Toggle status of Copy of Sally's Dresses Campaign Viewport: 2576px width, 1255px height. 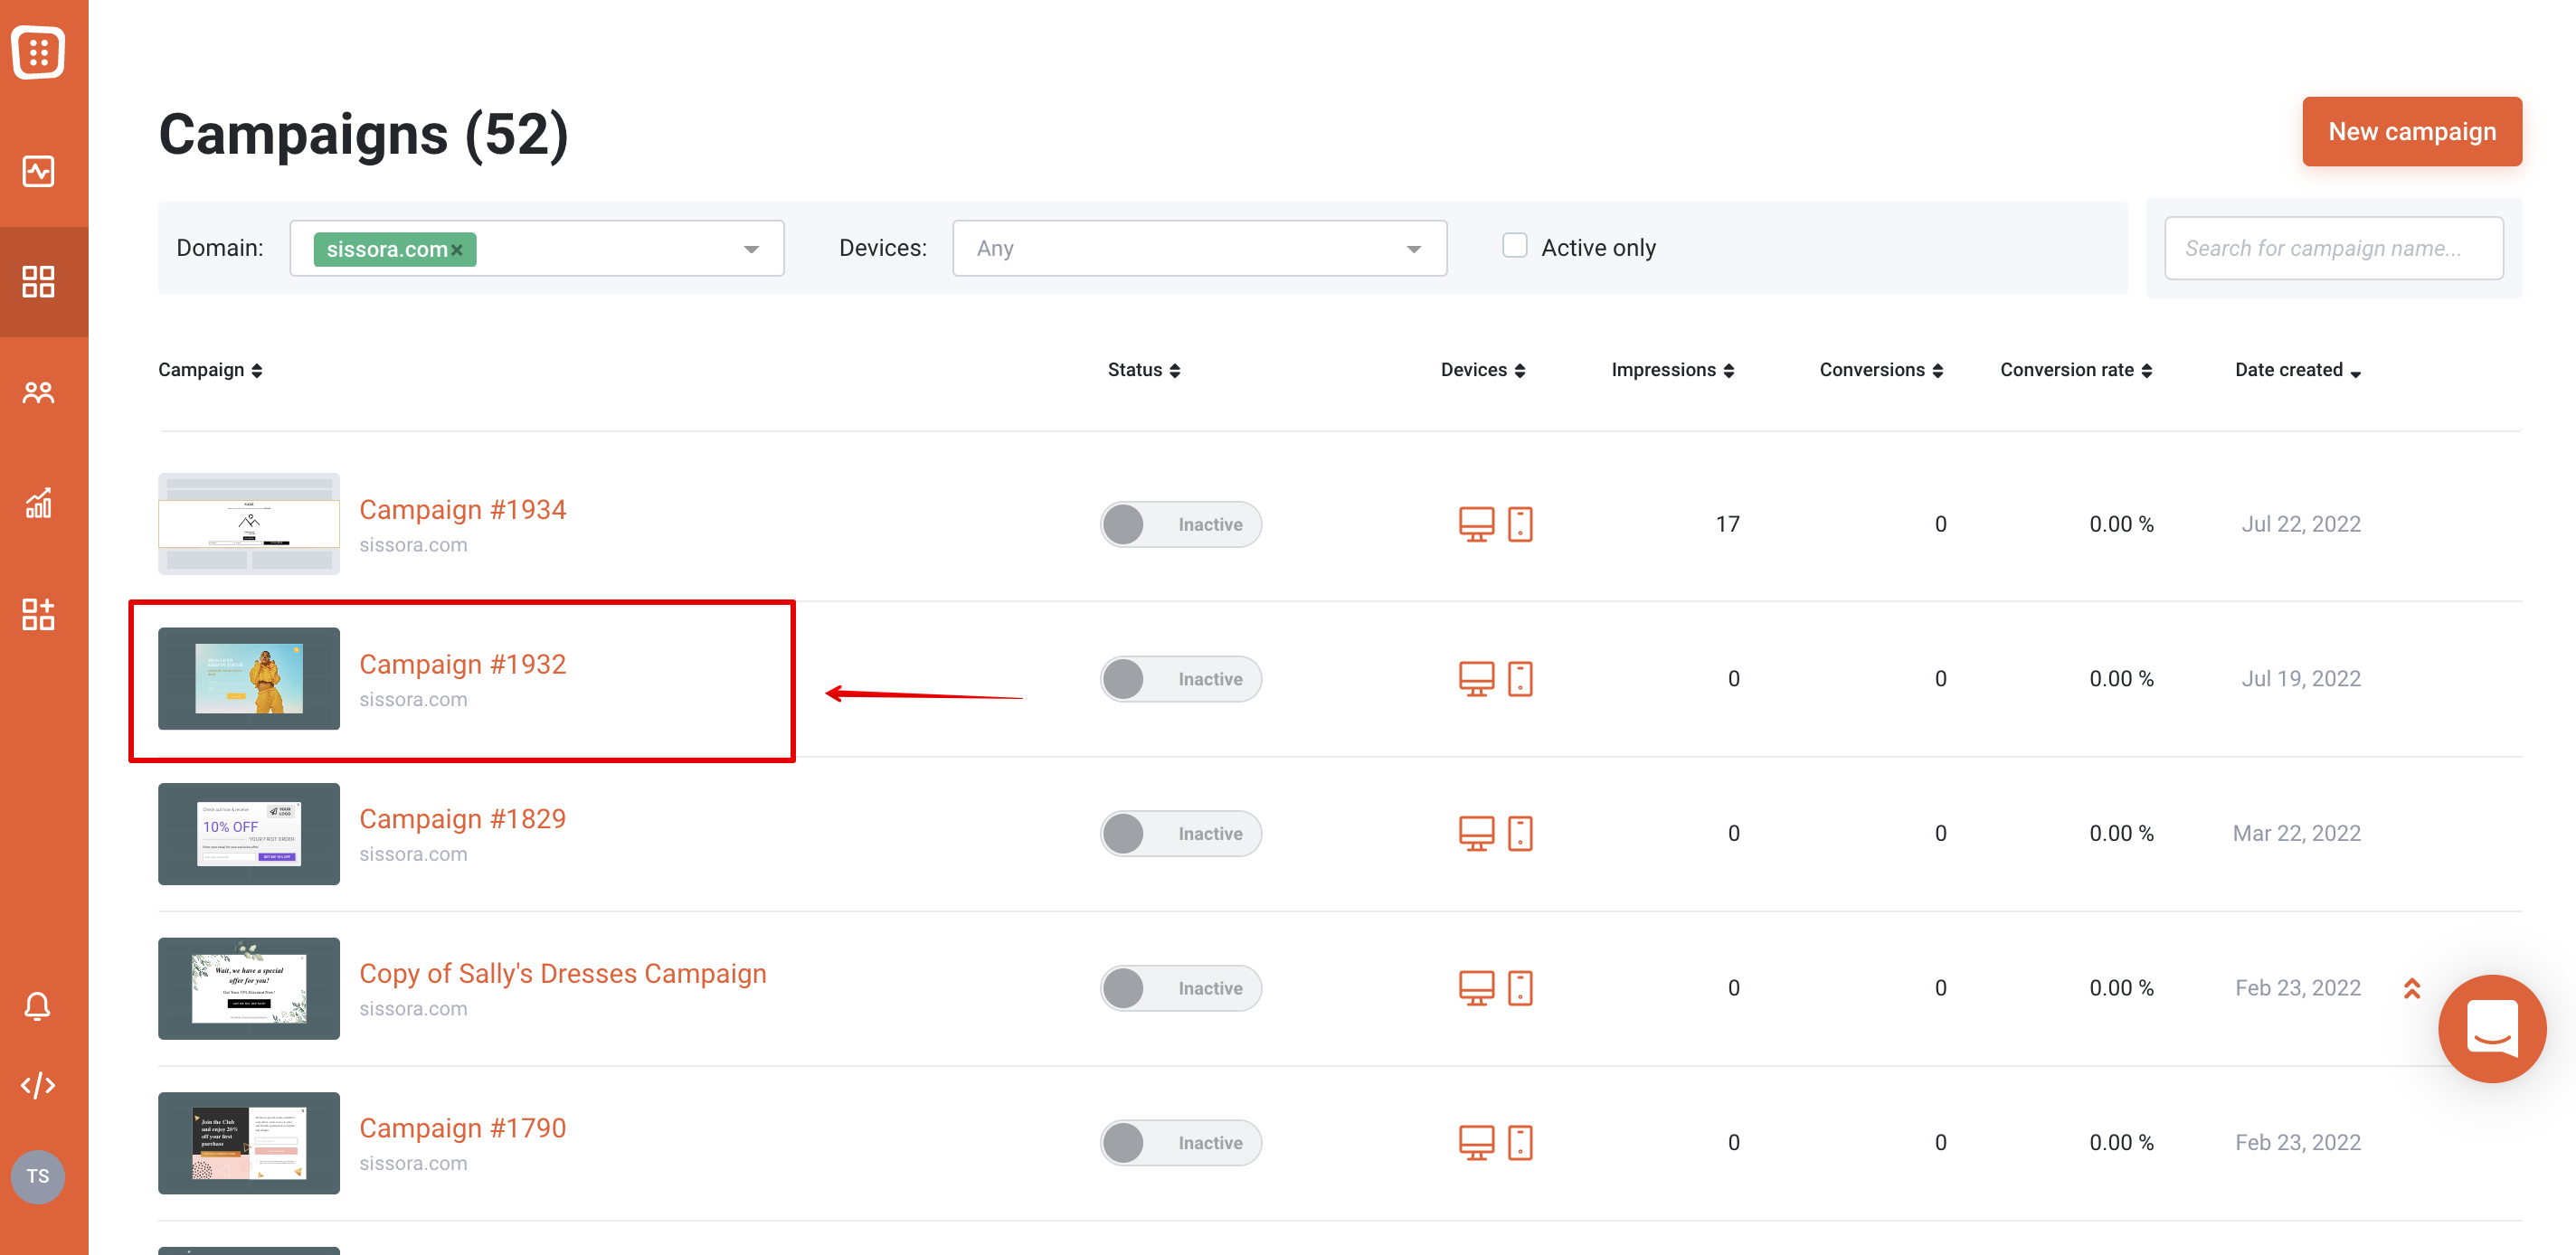pyautogui.click(x=1180, y=988)
